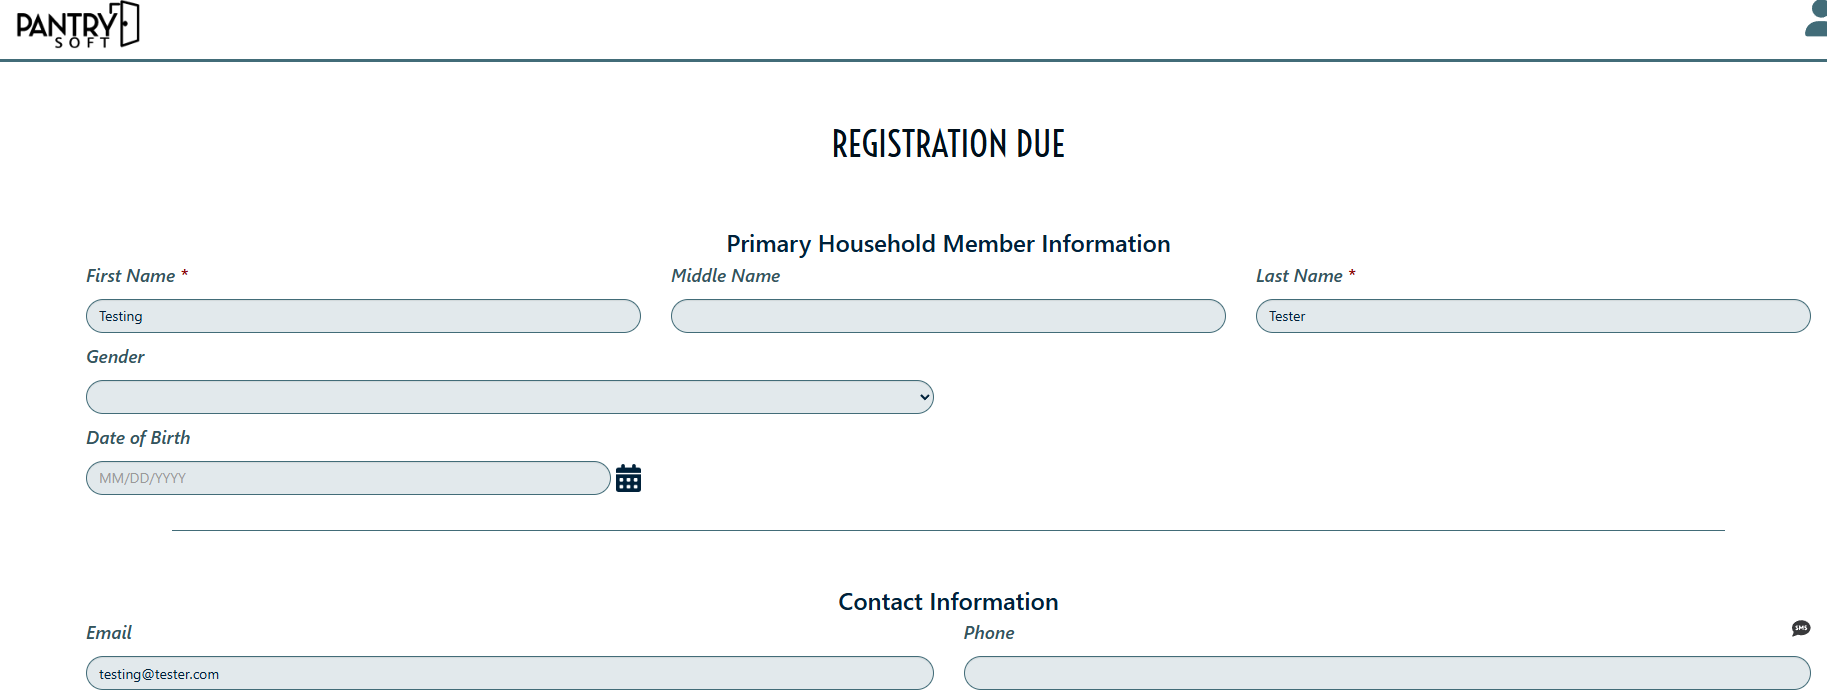
Task: Focus the Email field with testing@tester.com
Action: (x=509, y=673)
